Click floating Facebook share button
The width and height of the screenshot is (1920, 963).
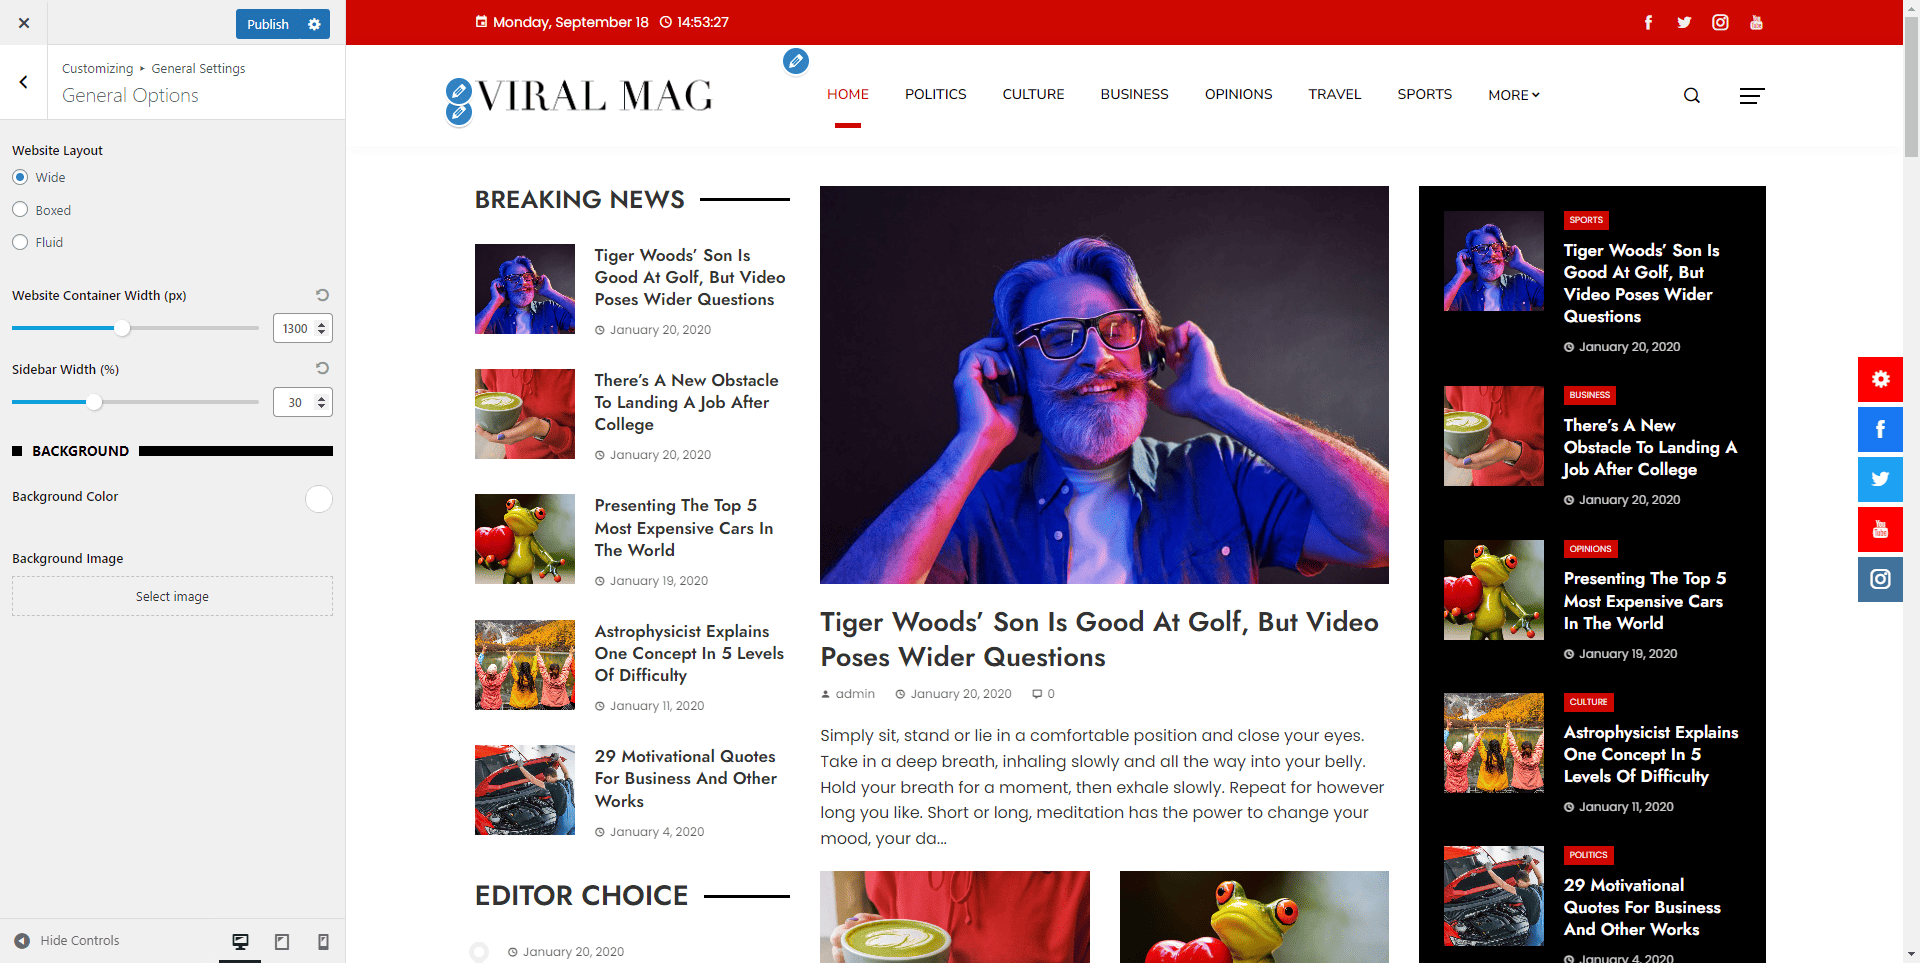(1880, 429)
